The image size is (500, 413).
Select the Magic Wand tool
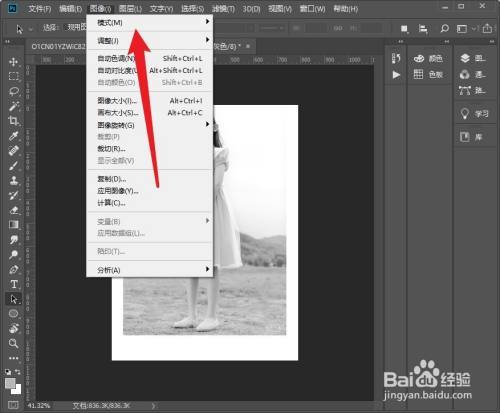pos(14,106)
